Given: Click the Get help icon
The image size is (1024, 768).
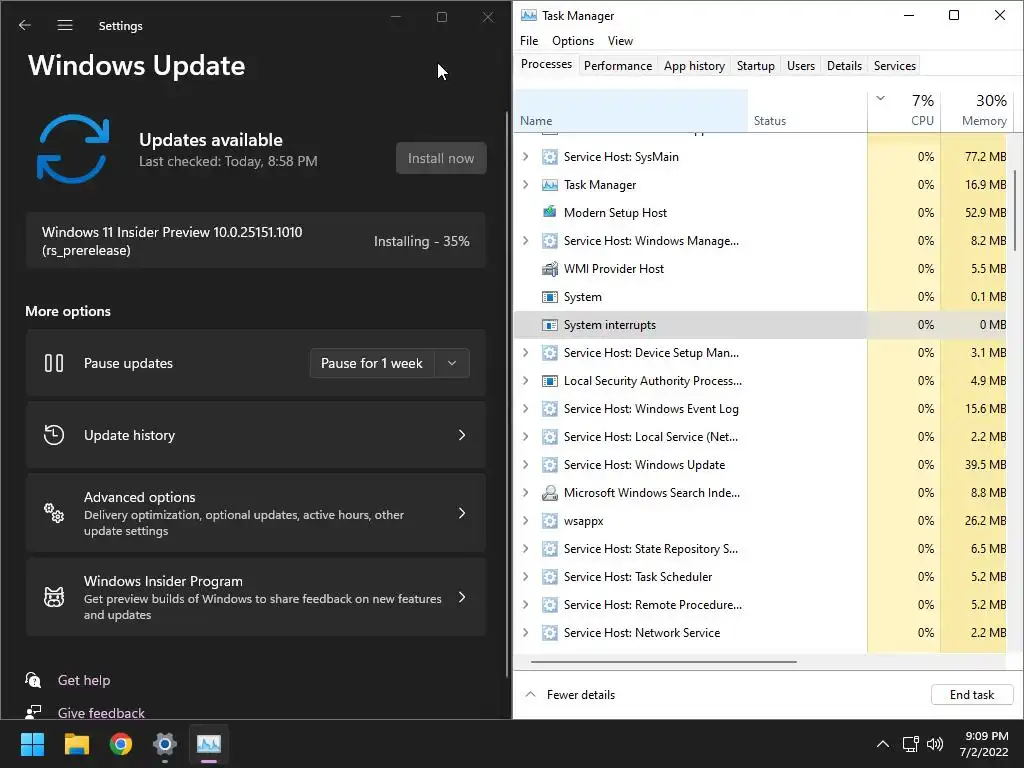Looking at the screenshot, I should tap(33, 680).
